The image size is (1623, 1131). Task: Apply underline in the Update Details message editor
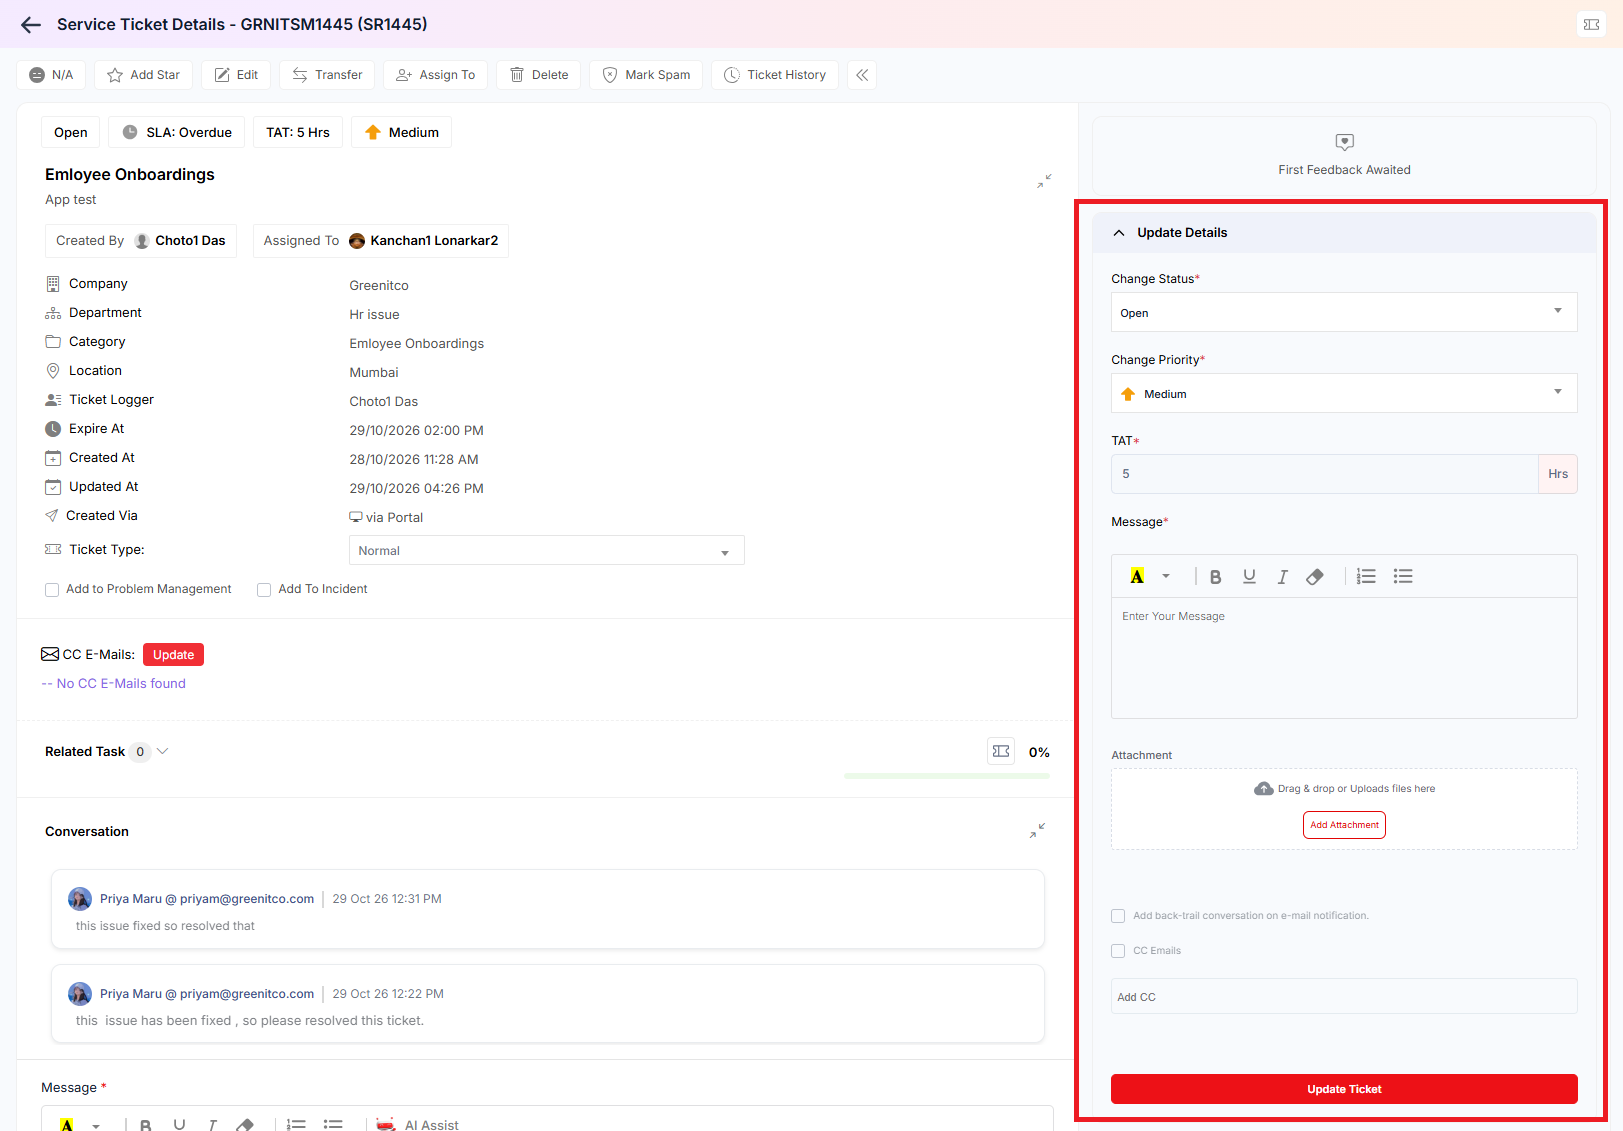[x=1249, y=577]
